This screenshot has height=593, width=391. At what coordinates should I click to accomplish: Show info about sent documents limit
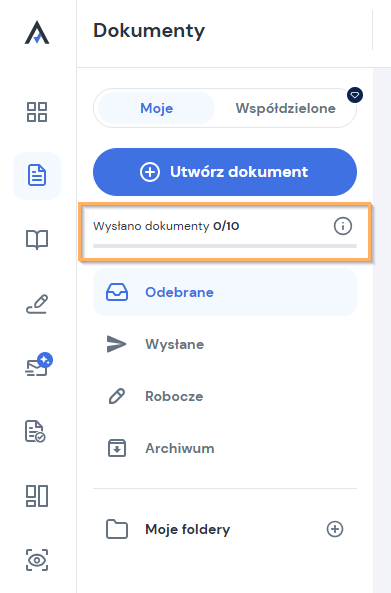coord(343,226)
